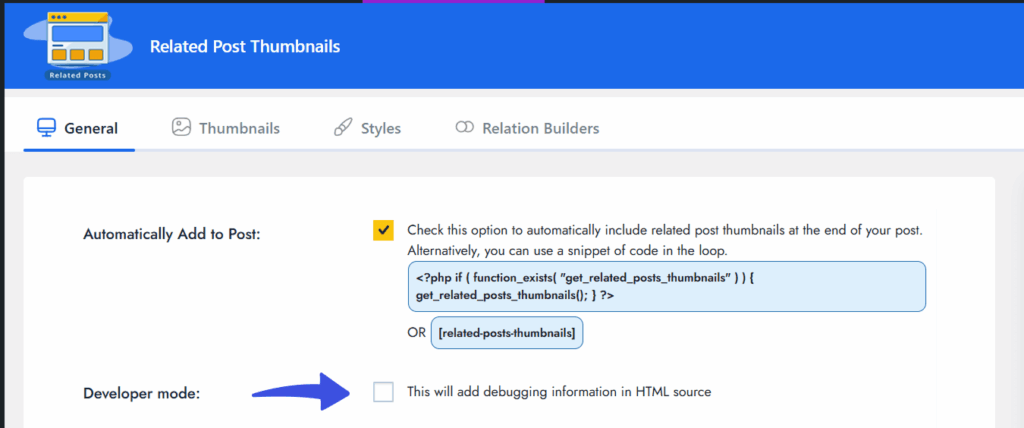Click the 'Automatically Add to Post:' label
Screen dimensions: 1024x428
(172, 234)
